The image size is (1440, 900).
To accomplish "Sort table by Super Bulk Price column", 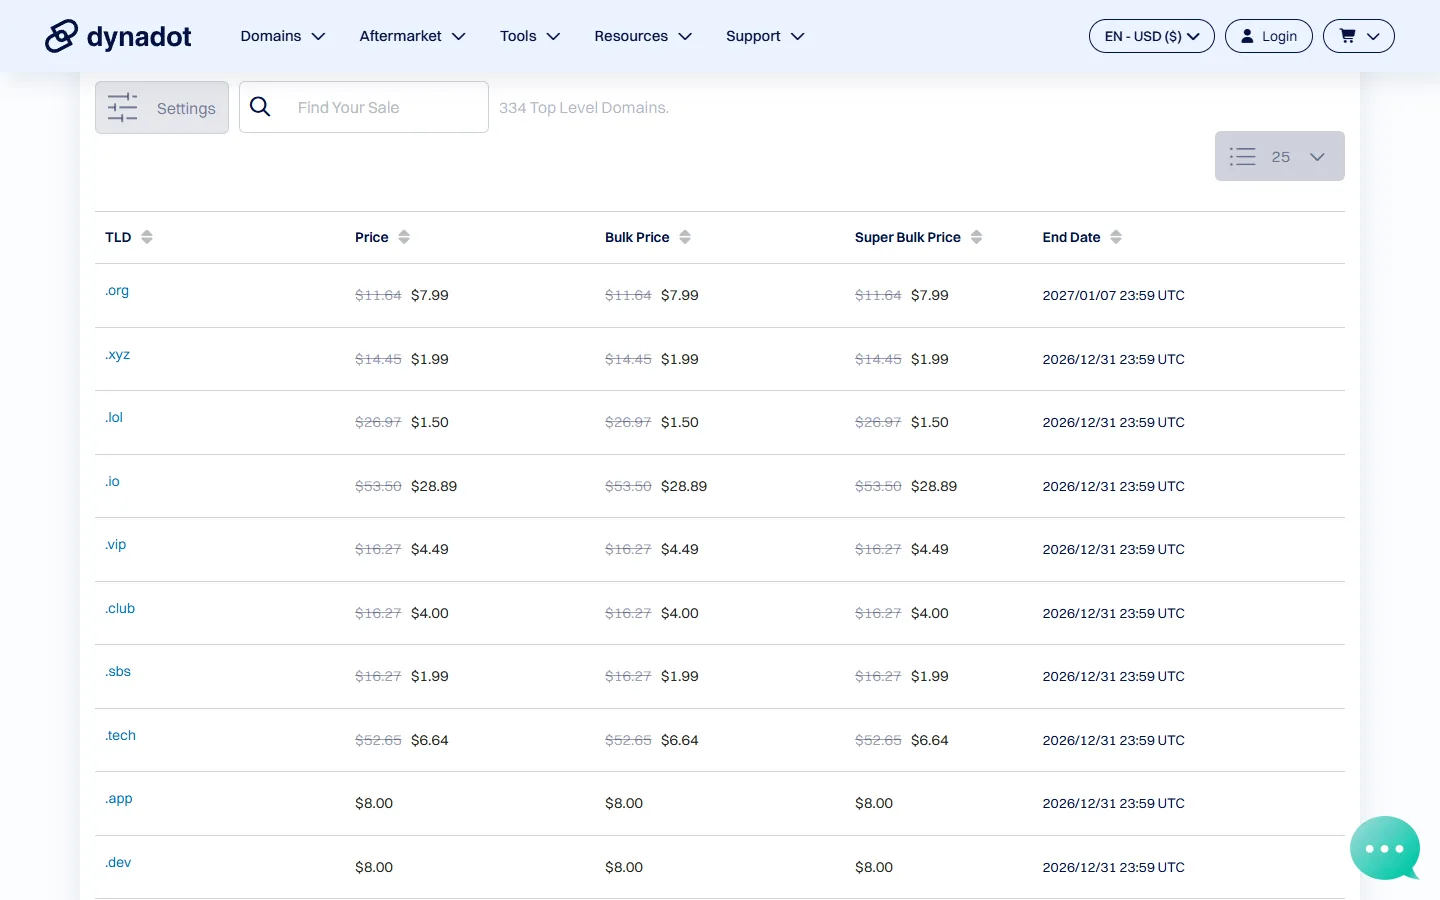I will 977,237.
